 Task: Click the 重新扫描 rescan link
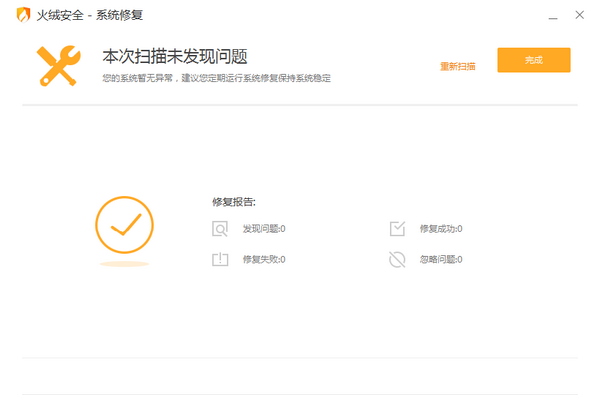point(458,67)
